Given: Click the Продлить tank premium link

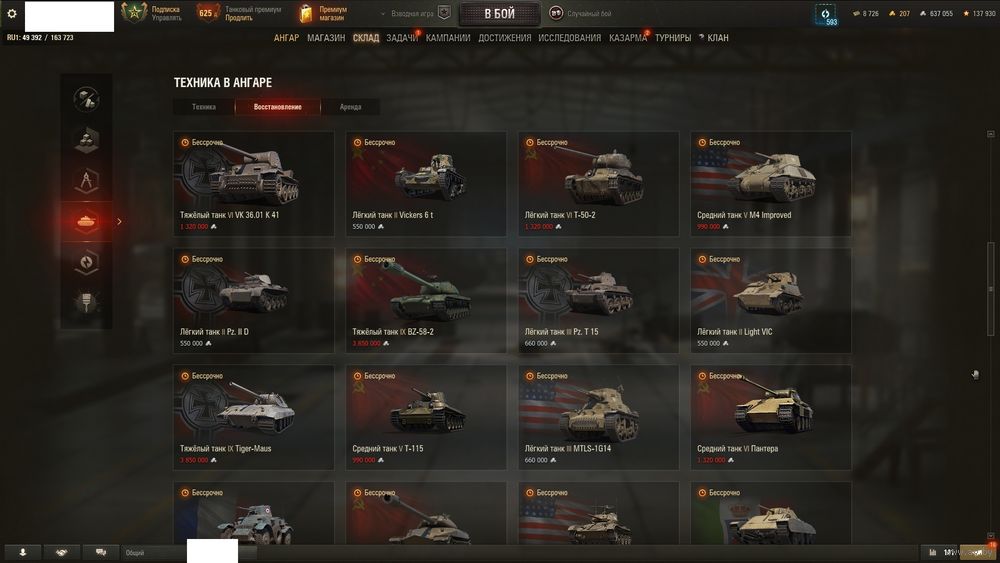Looking at the screenshot, I should [239, 18].
